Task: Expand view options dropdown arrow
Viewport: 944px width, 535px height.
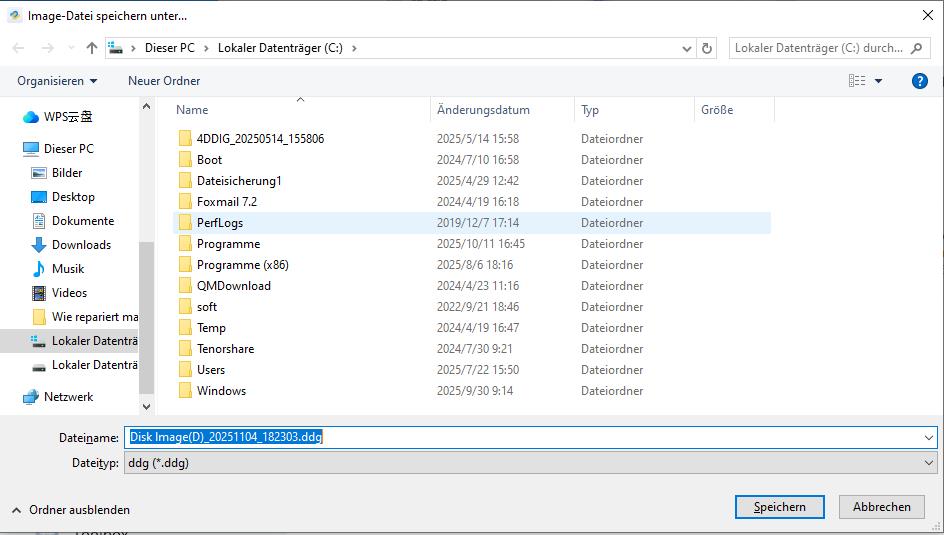Action: [x=879, y=81]
